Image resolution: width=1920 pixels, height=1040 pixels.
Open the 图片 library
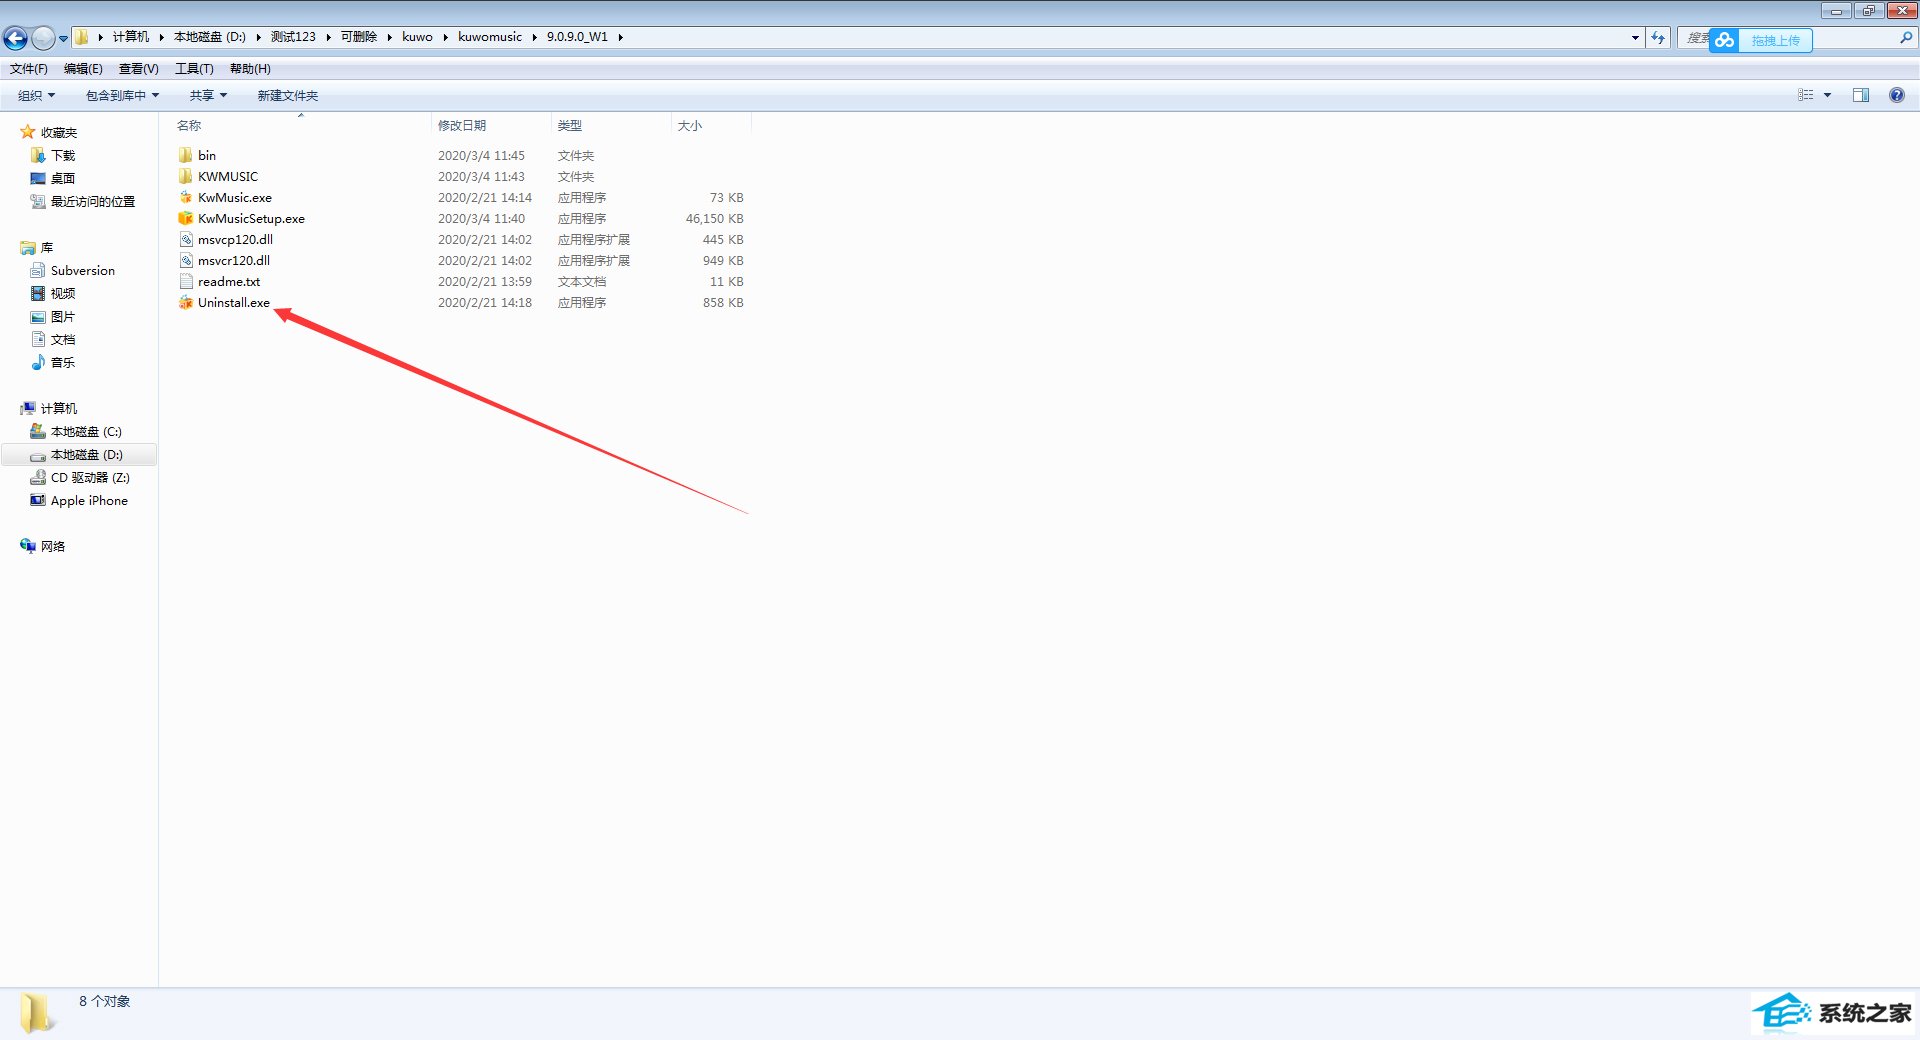click(x=63, y=316)
